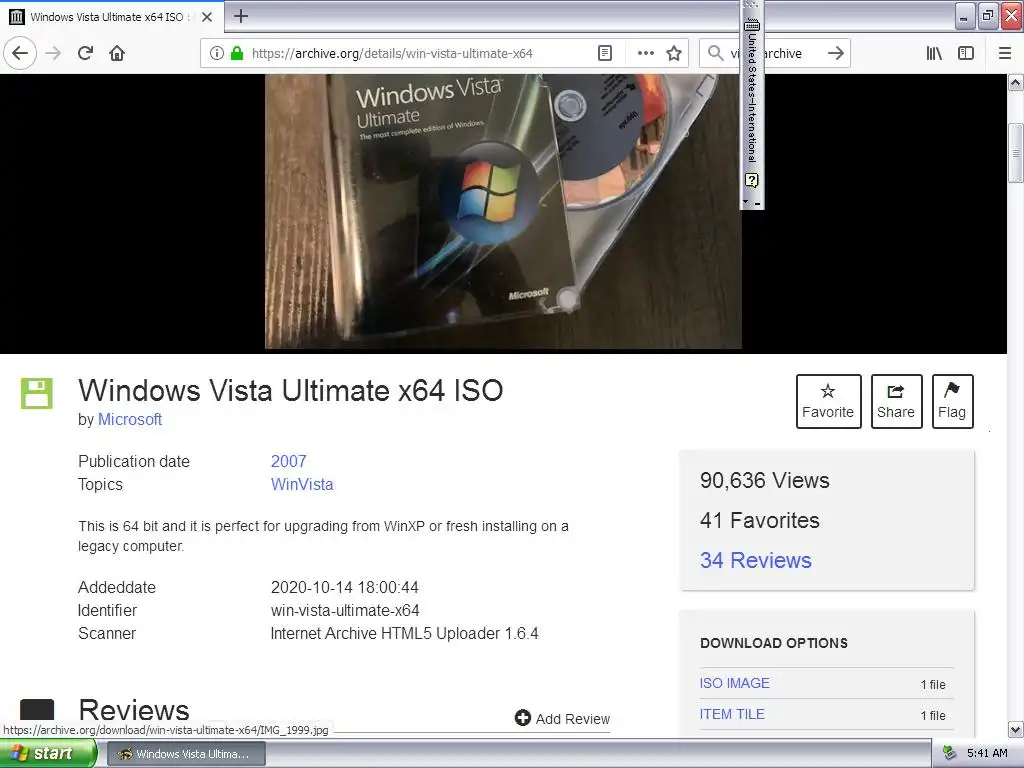The width and height of the screenshot is (1024, 768).
Task: Close the Windows Vista Ultimate tab
Action: tap(207, 17)
